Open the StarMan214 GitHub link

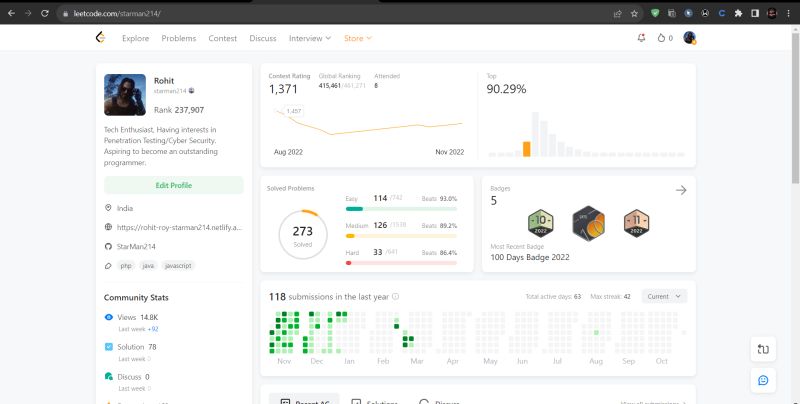pos(136,246)
